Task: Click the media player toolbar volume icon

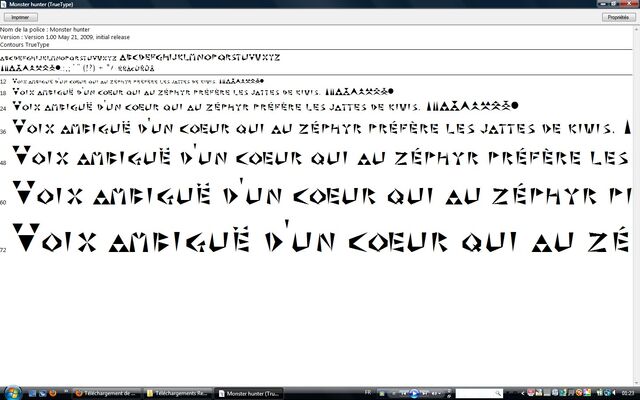Action: (434, 393)
